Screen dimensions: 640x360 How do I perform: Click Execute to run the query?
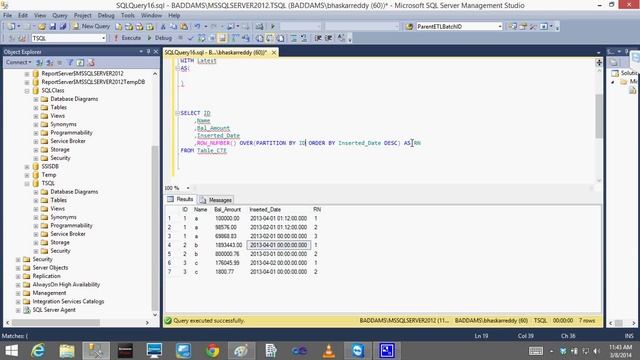click(x=127, y=38)
